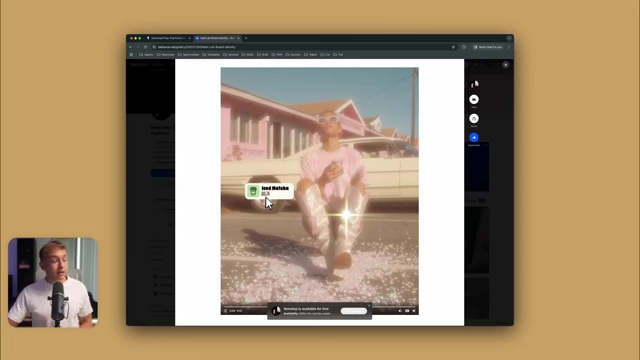Close the Behance project overlay
The width and height of the screenshot is (640, 360).
pos(505,64)
